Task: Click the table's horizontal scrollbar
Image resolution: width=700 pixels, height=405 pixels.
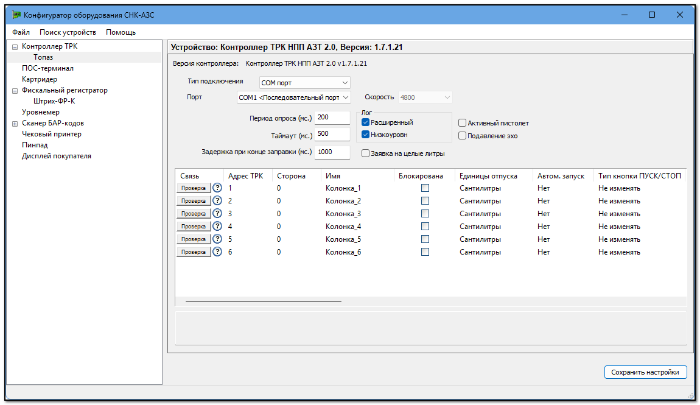Action: click(x=263, y=301)
